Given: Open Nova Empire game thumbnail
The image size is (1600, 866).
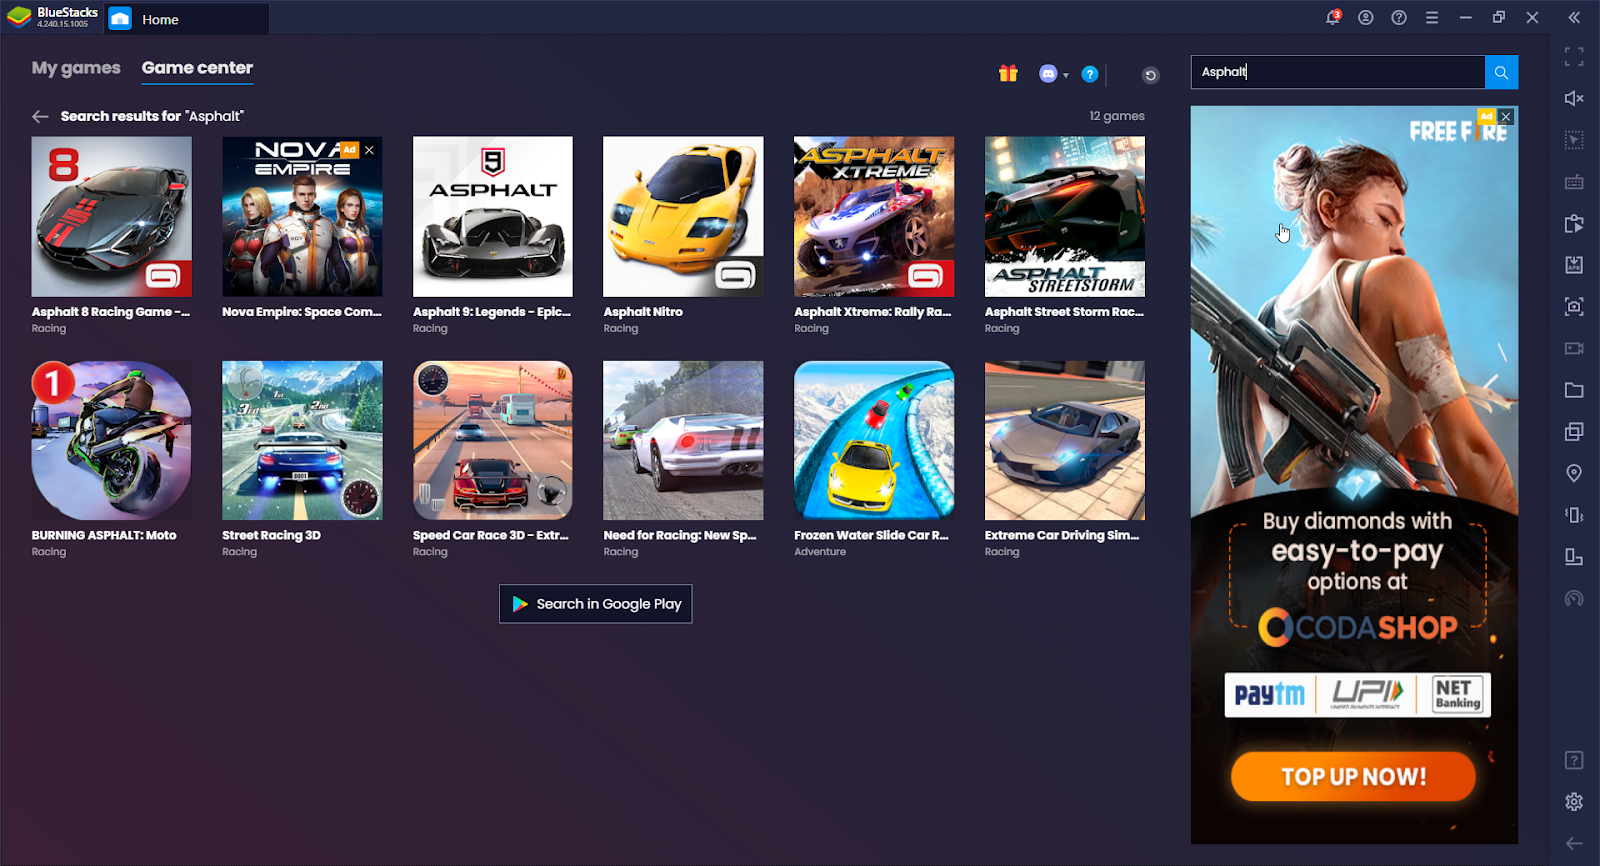Looking at the screenshot, I should [x=302, y=216].
